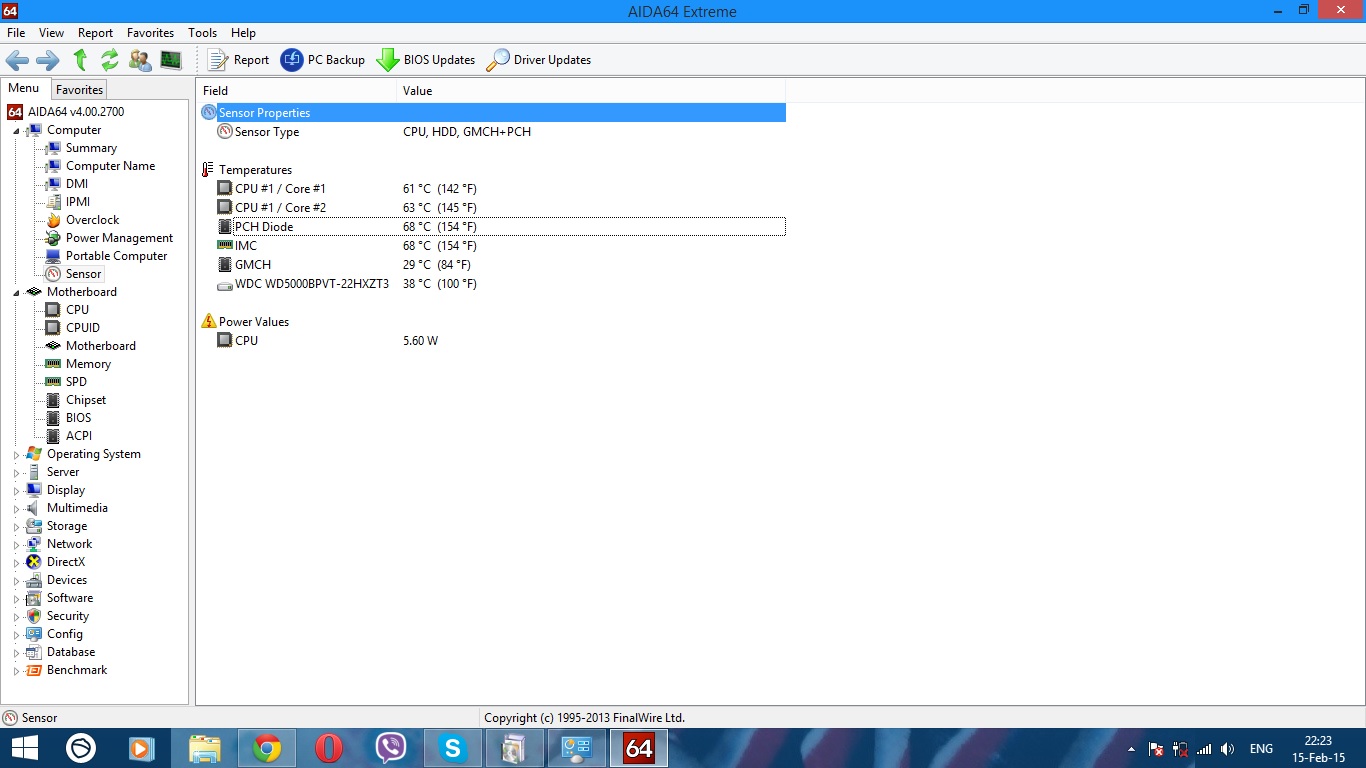
Task: Open the BIOS chip icon in the tree
Action: (x=53, y=418)
